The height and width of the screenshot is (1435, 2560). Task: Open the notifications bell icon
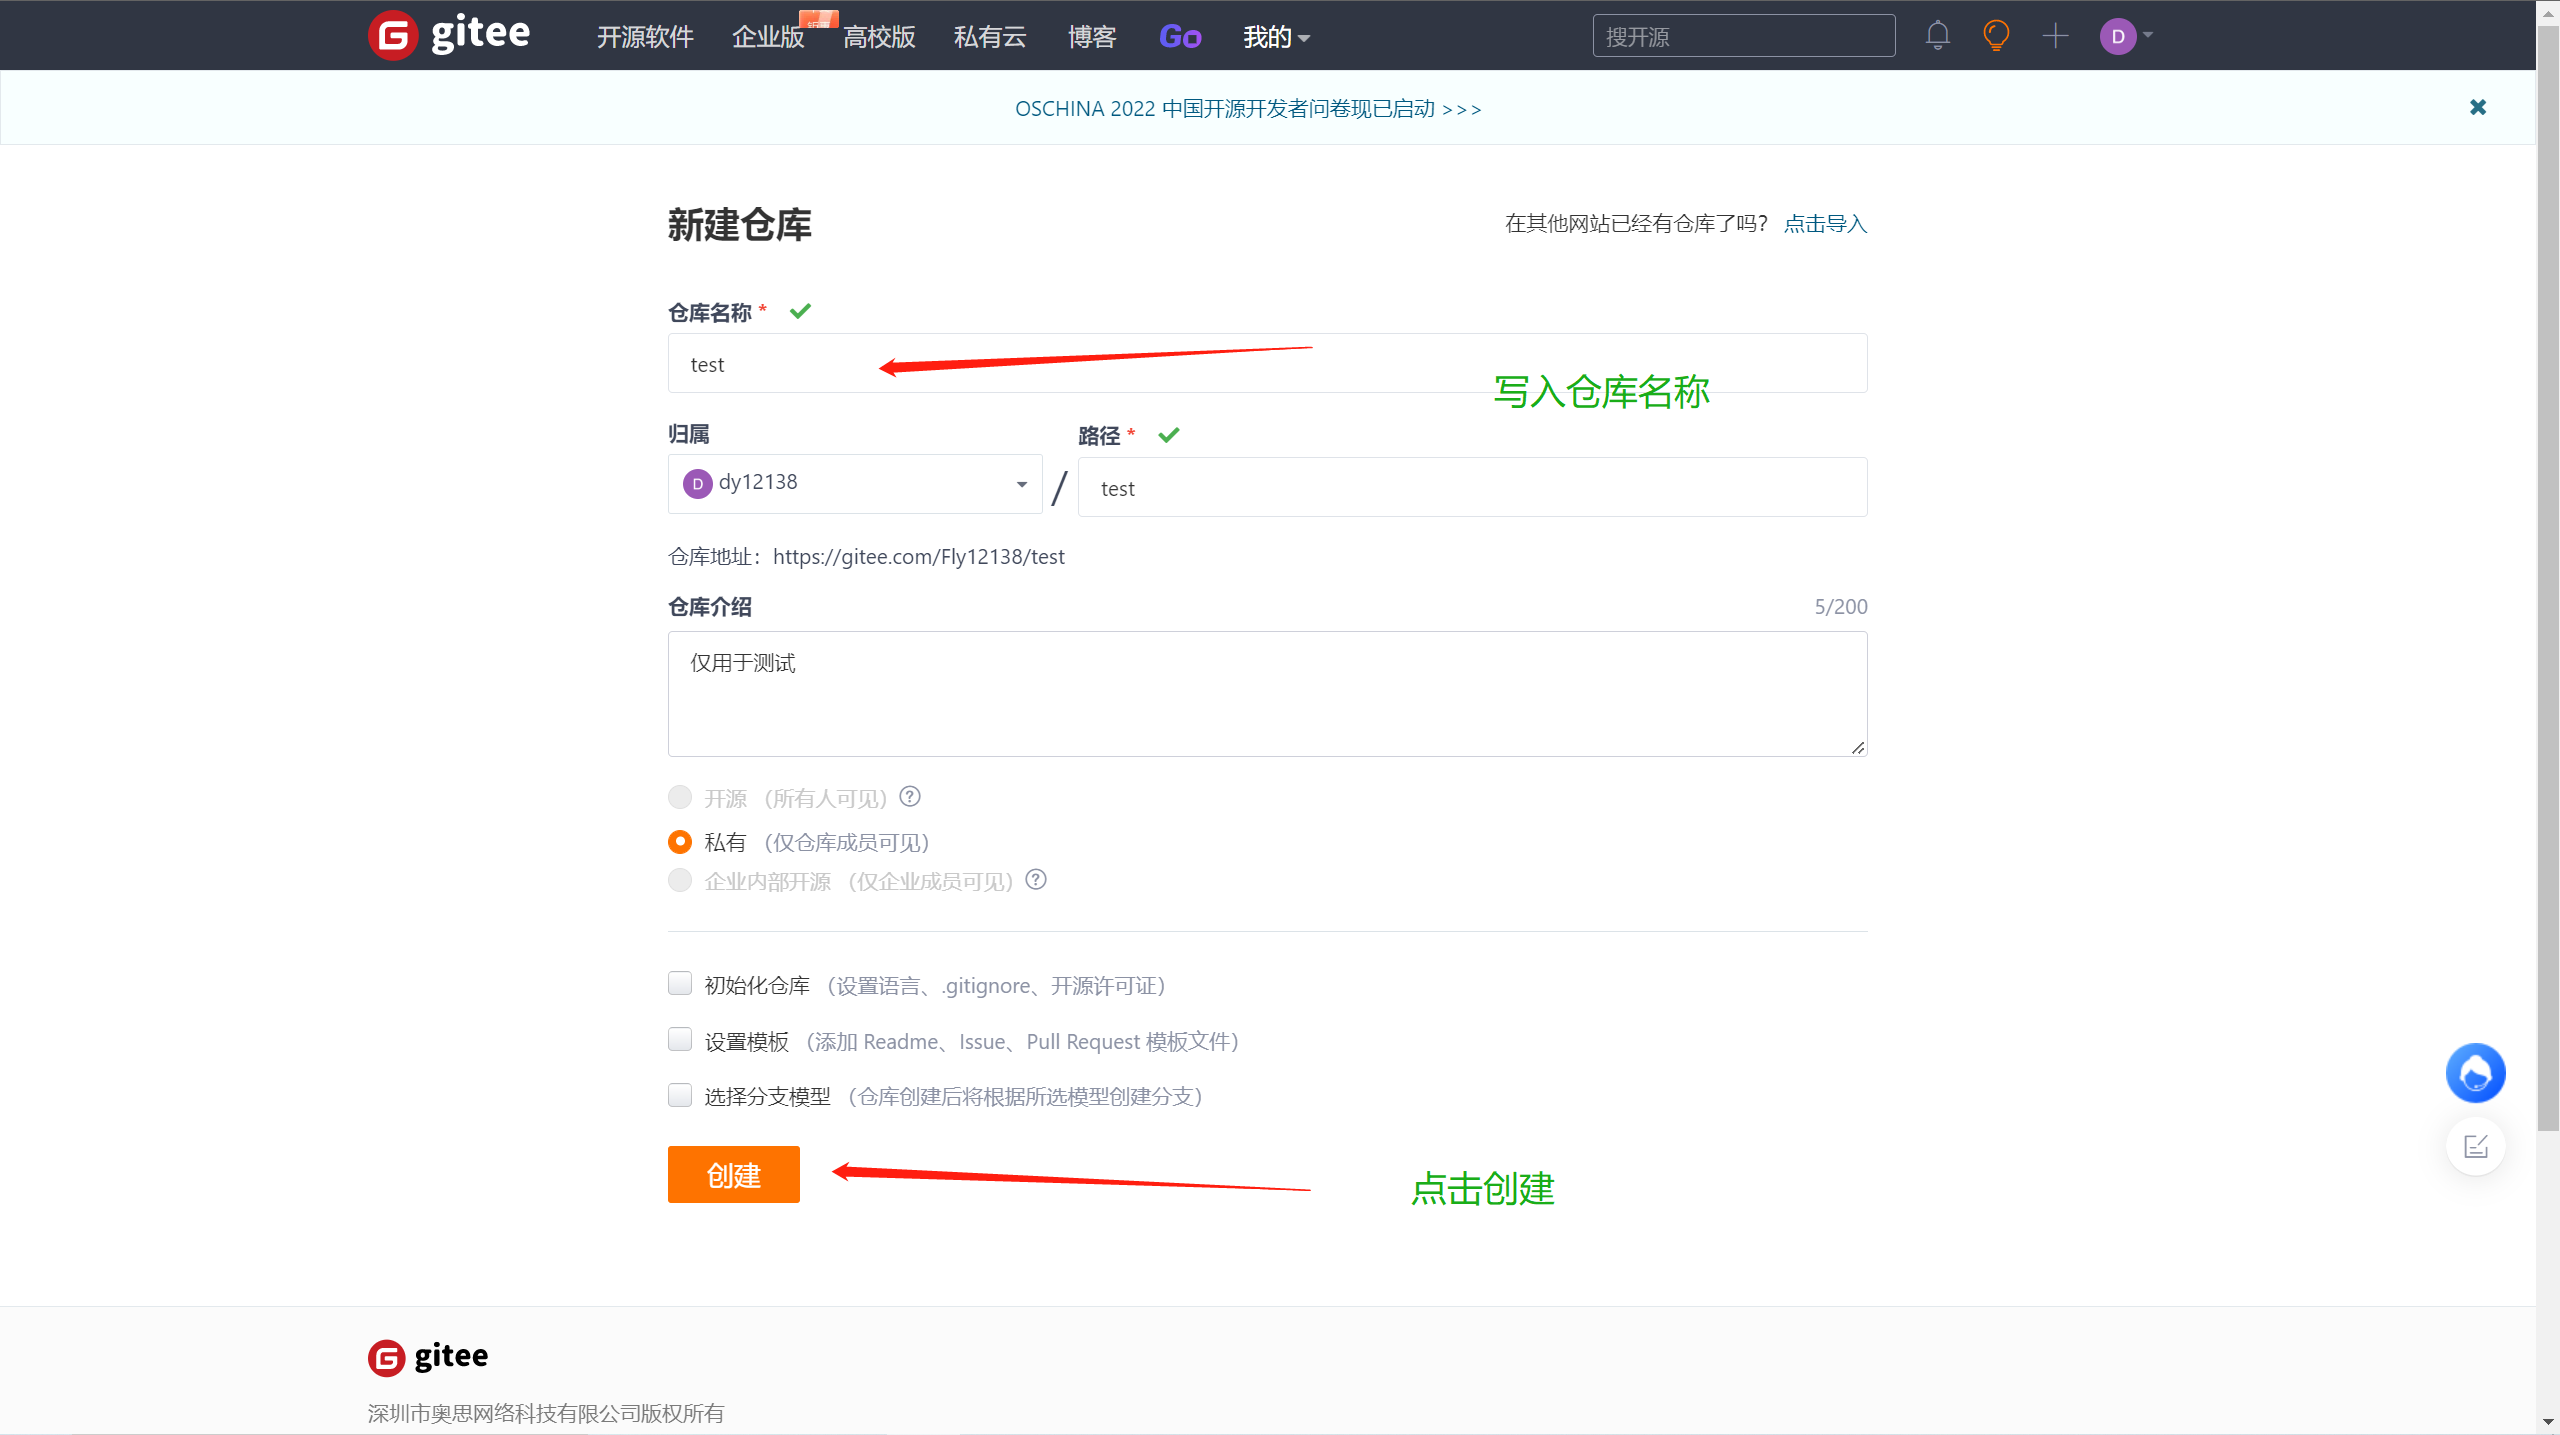point(1937,36)
